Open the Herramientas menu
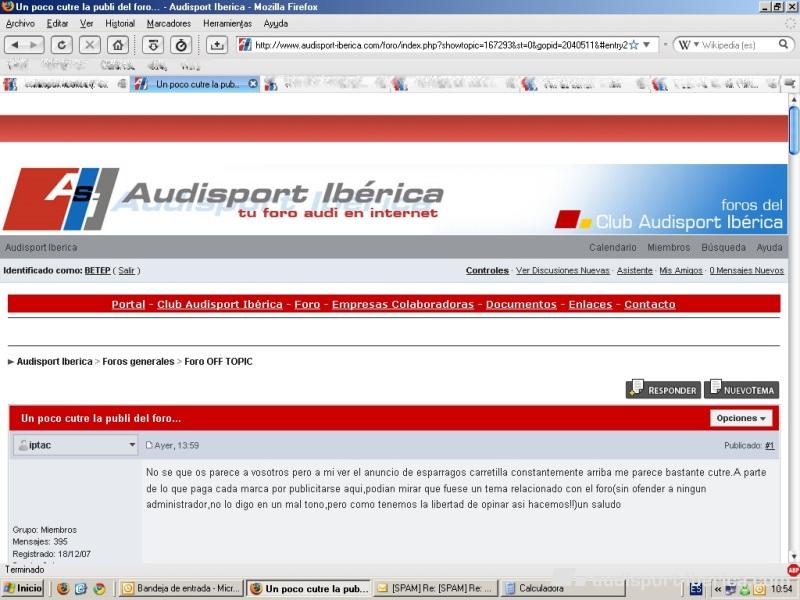 (x=228, y=23)
